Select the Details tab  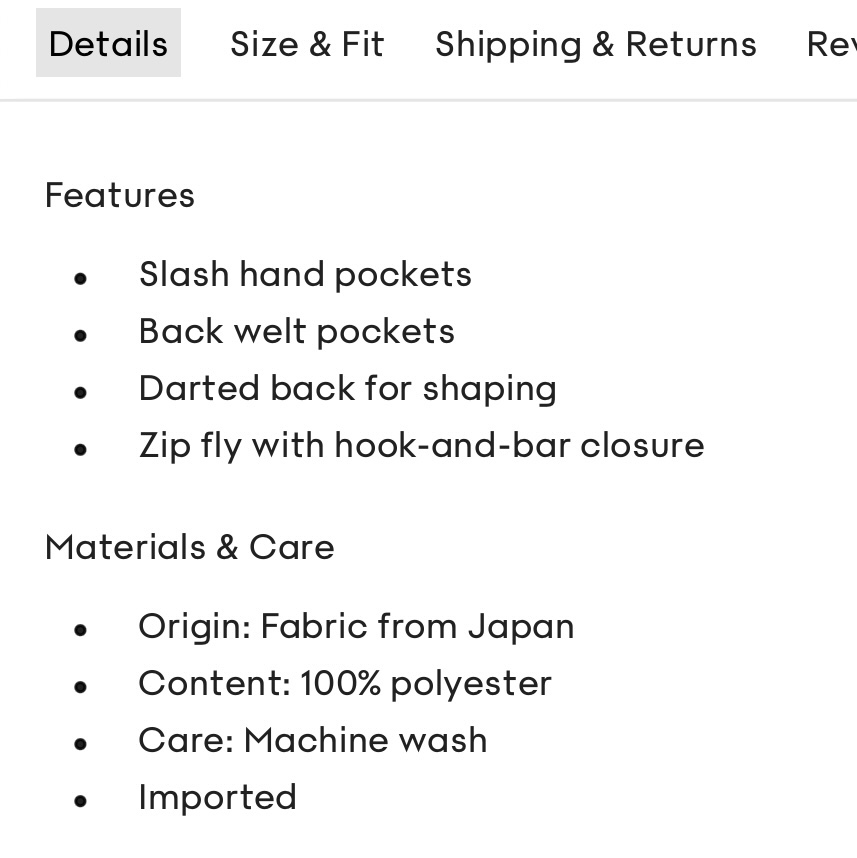click(108, 43)
